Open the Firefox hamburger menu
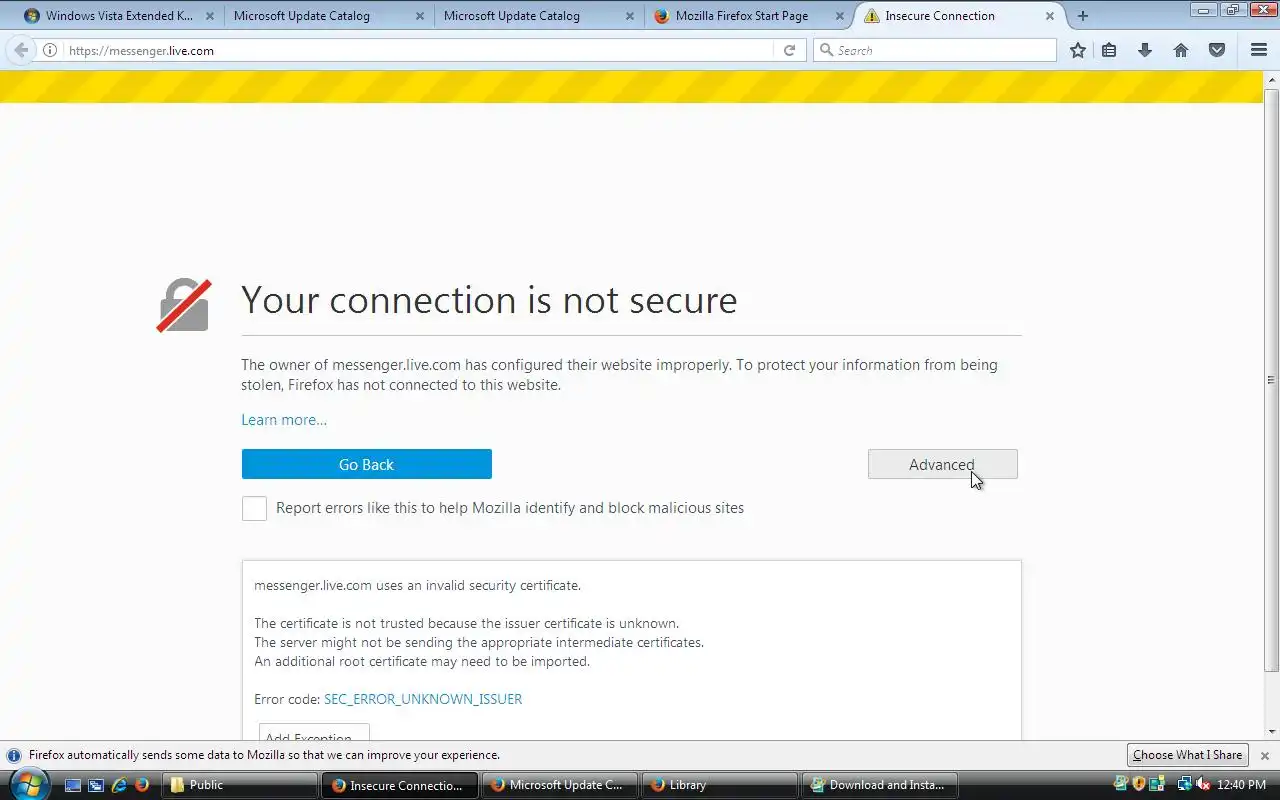This screenshot has width=1280, height=800. tap(1259, 50)
